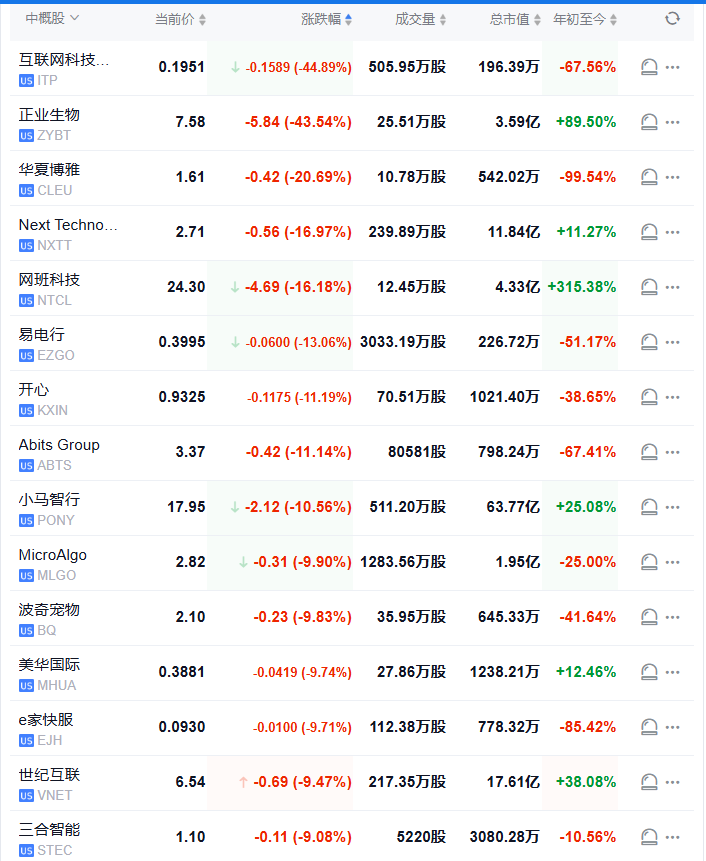The width and height of the screenshot is (706, 861).
Task: Set price alert bell for PONY
Action: coord(649,507)
